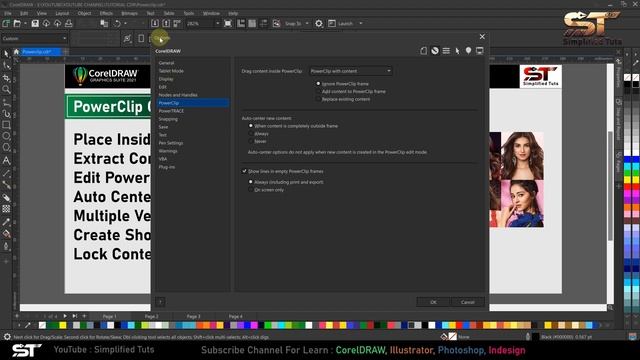Open Workspace monitor icon in dialog header
This screenshot has height=360, width=640.
480,51
